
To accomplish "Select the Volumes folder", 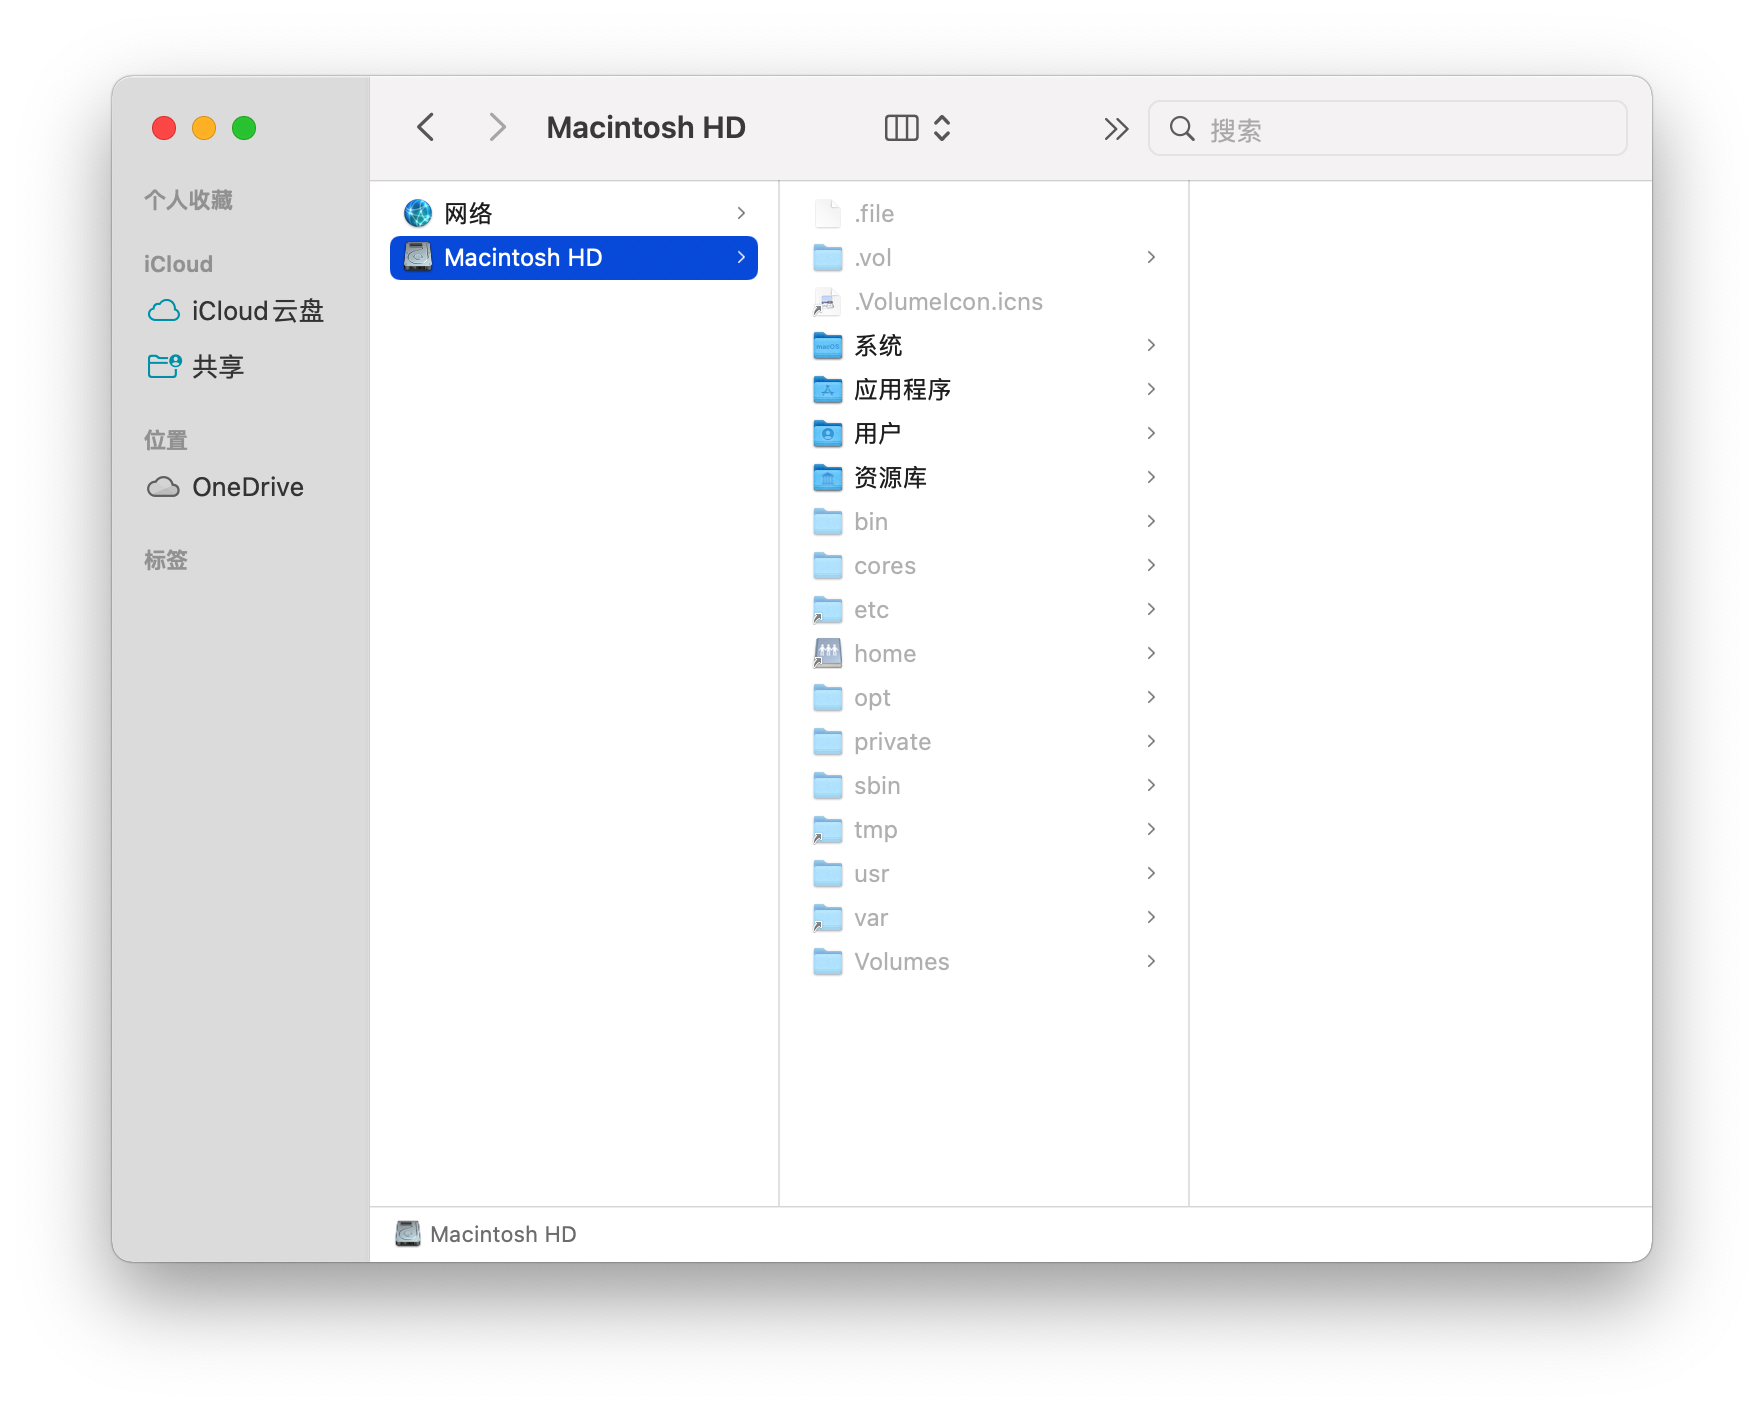I will point(984,962).
